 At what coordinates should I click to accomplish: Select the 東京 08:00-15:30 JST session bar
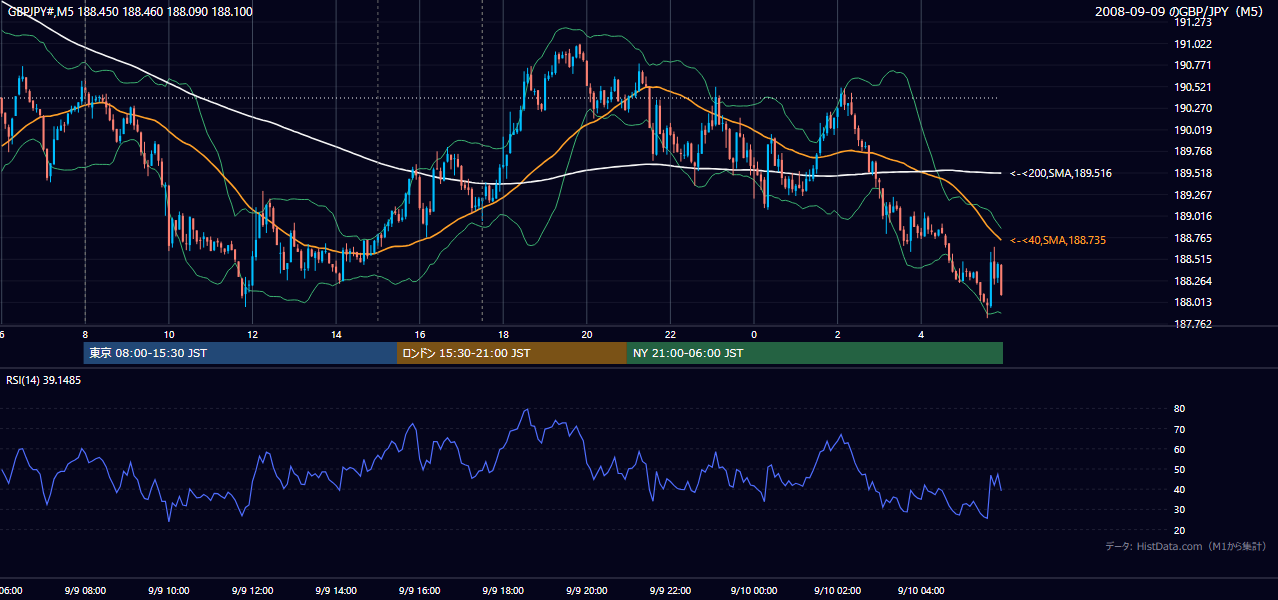click(x=240, y=353)
